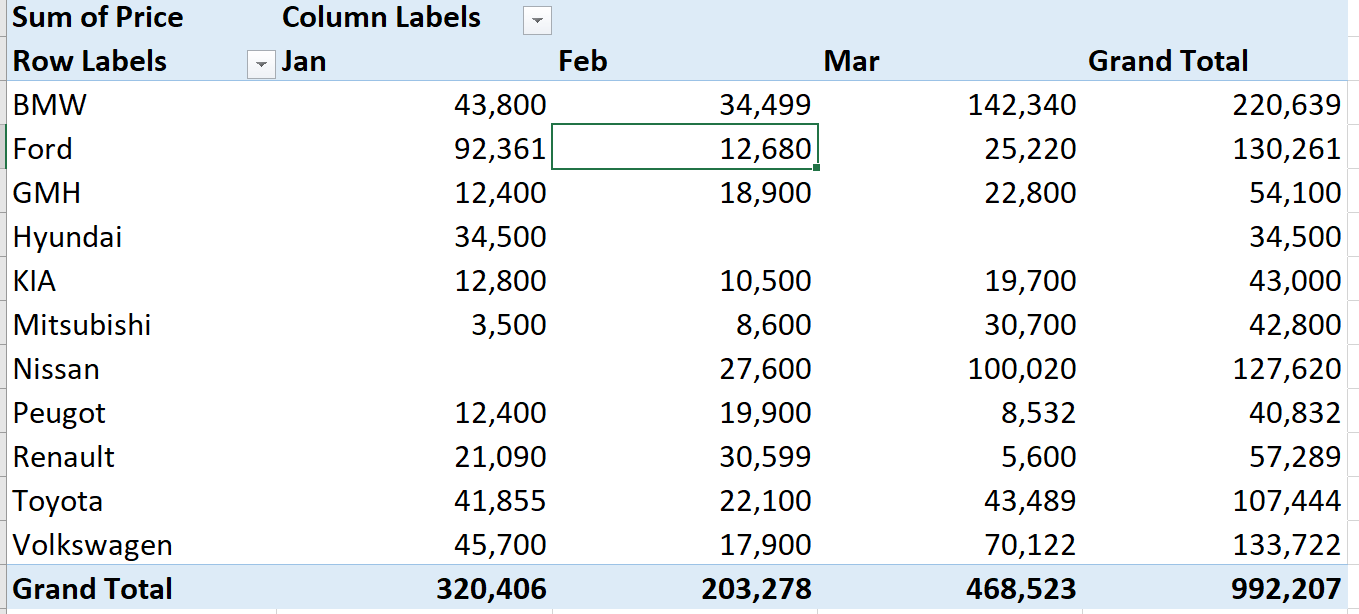Click Renault Jan value 21,090

pyautogui.click(x=500, y=457)
